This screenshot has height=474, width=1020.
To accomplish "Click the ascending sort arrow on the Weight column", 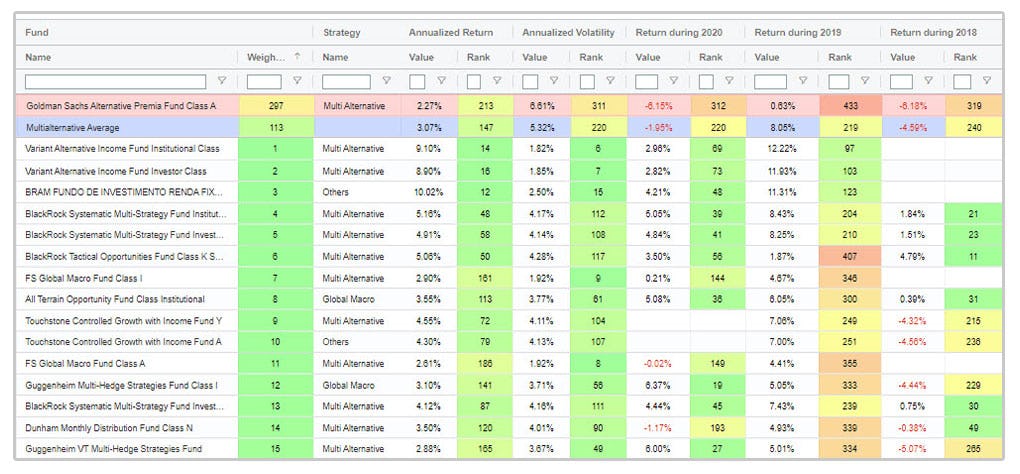I will click(x=297, y=57).
